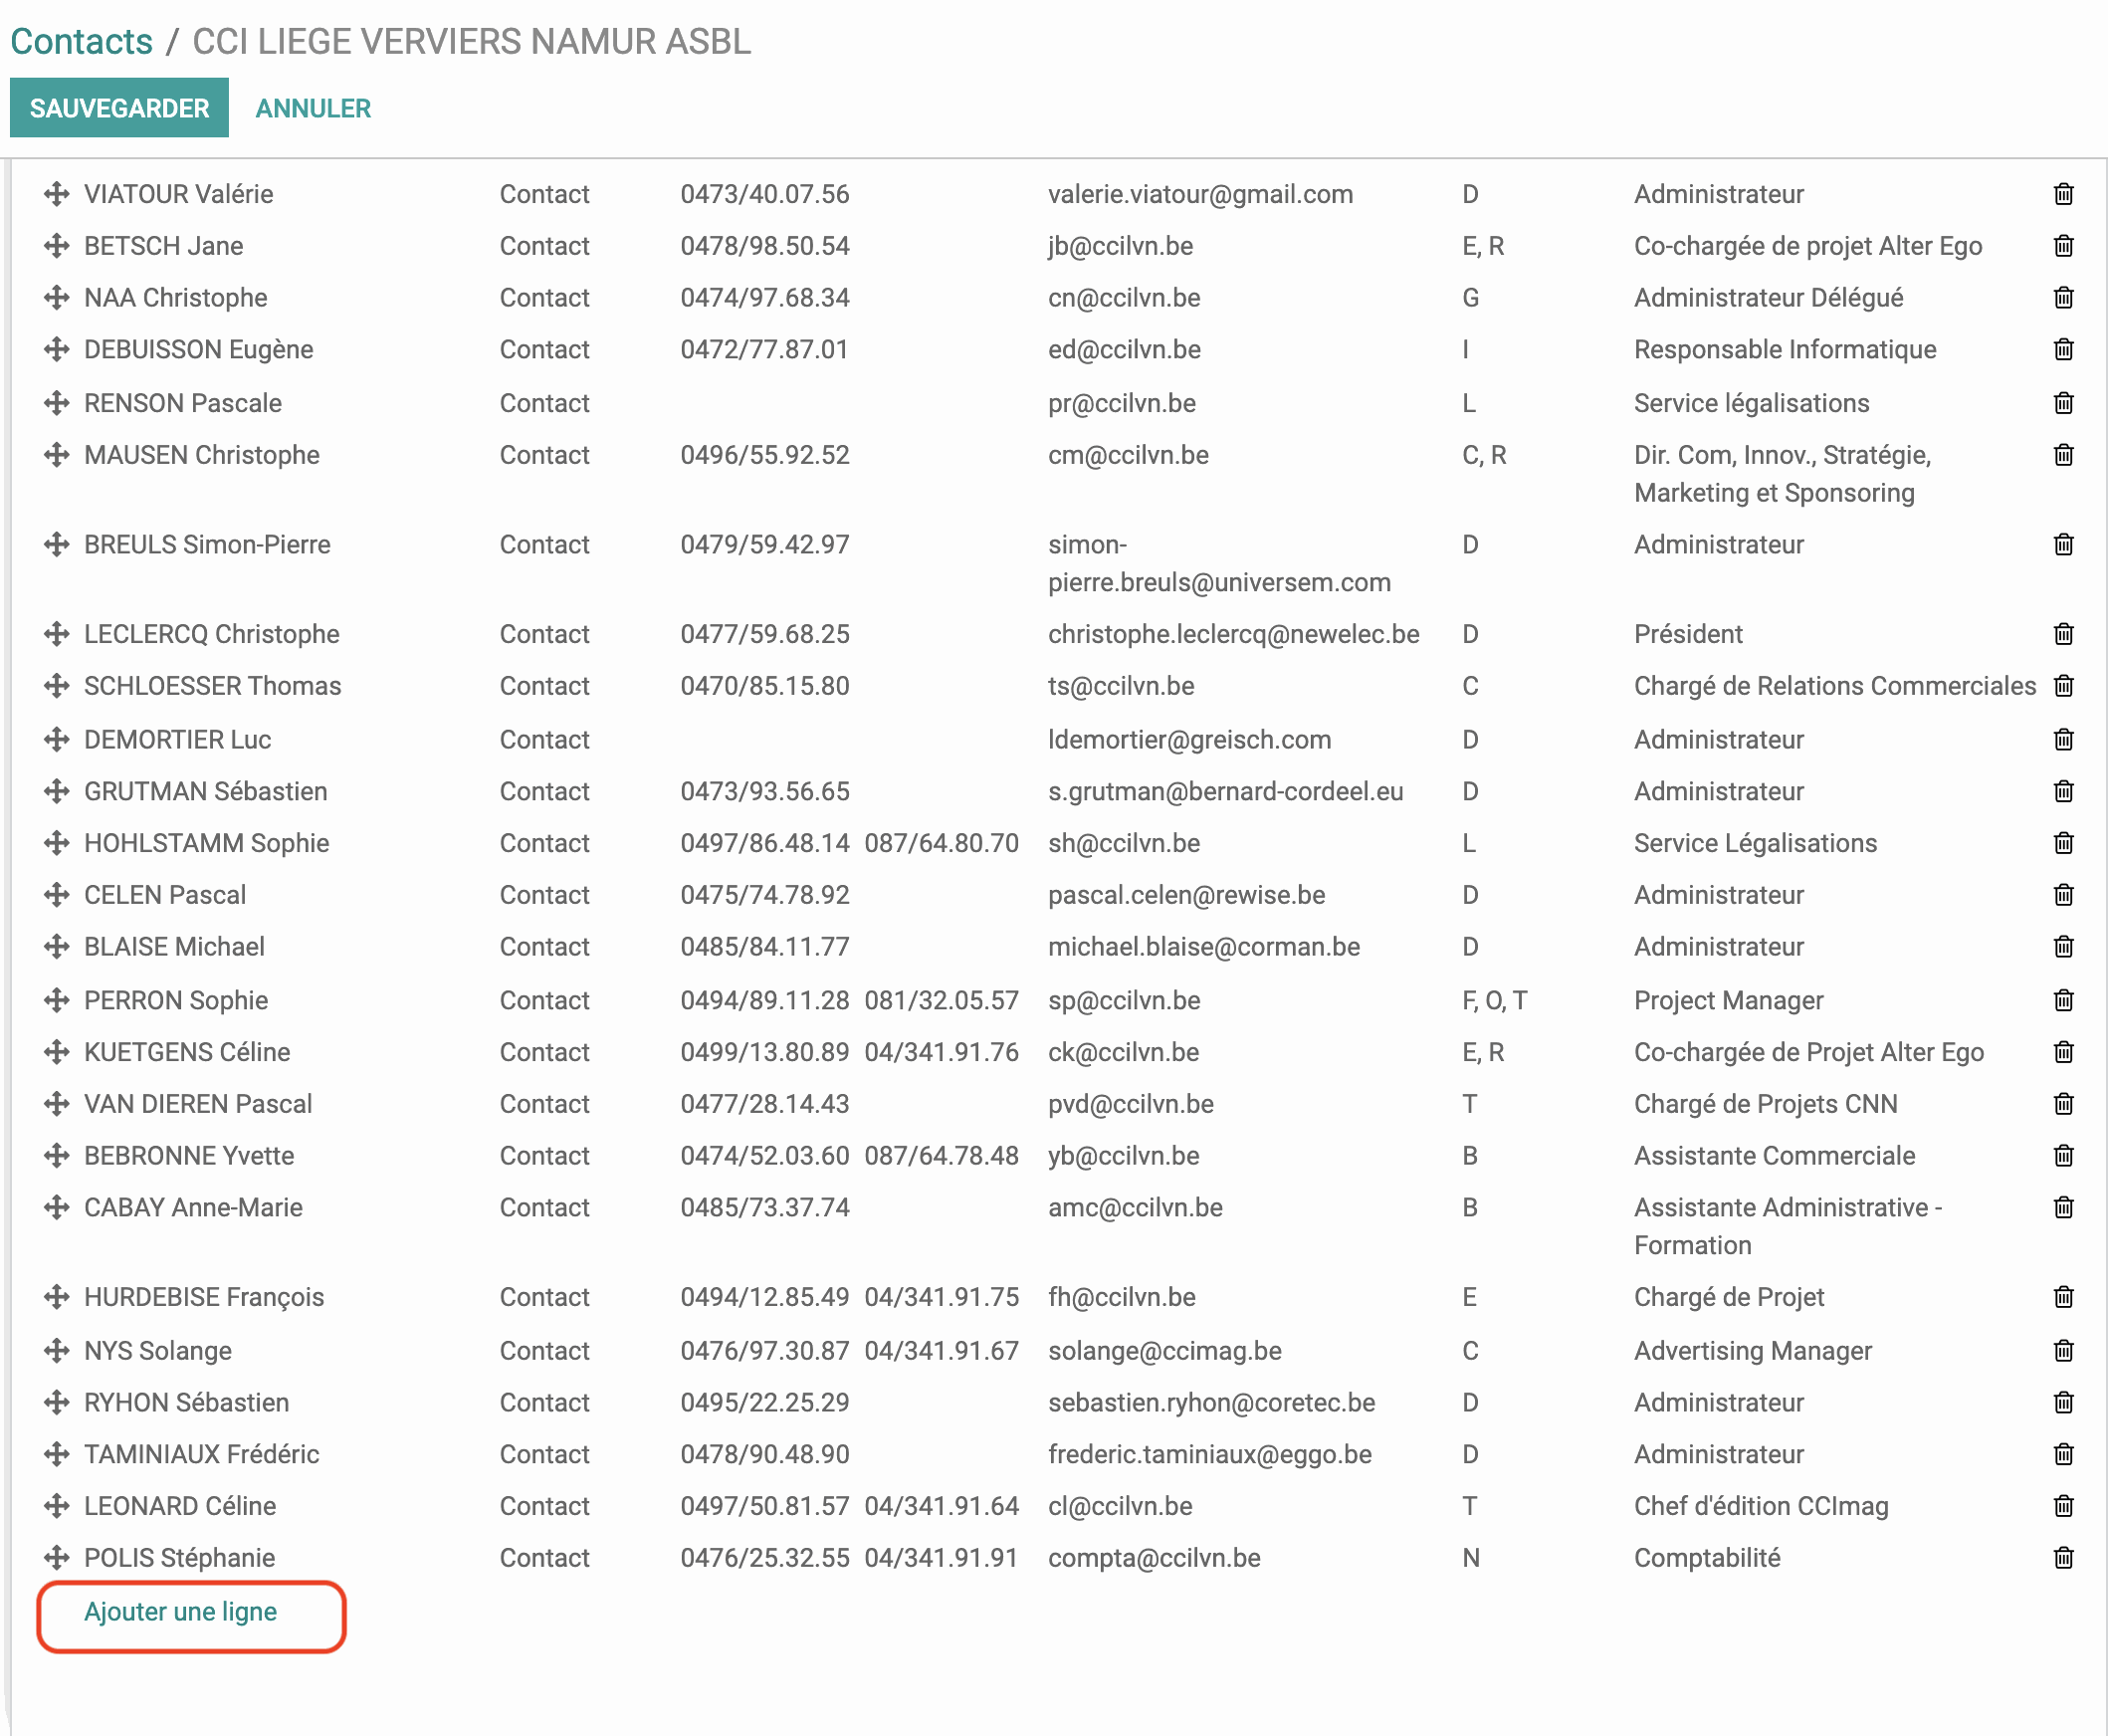
Task: Click the move handle beside BETSCH Jane
Action: 57,246
